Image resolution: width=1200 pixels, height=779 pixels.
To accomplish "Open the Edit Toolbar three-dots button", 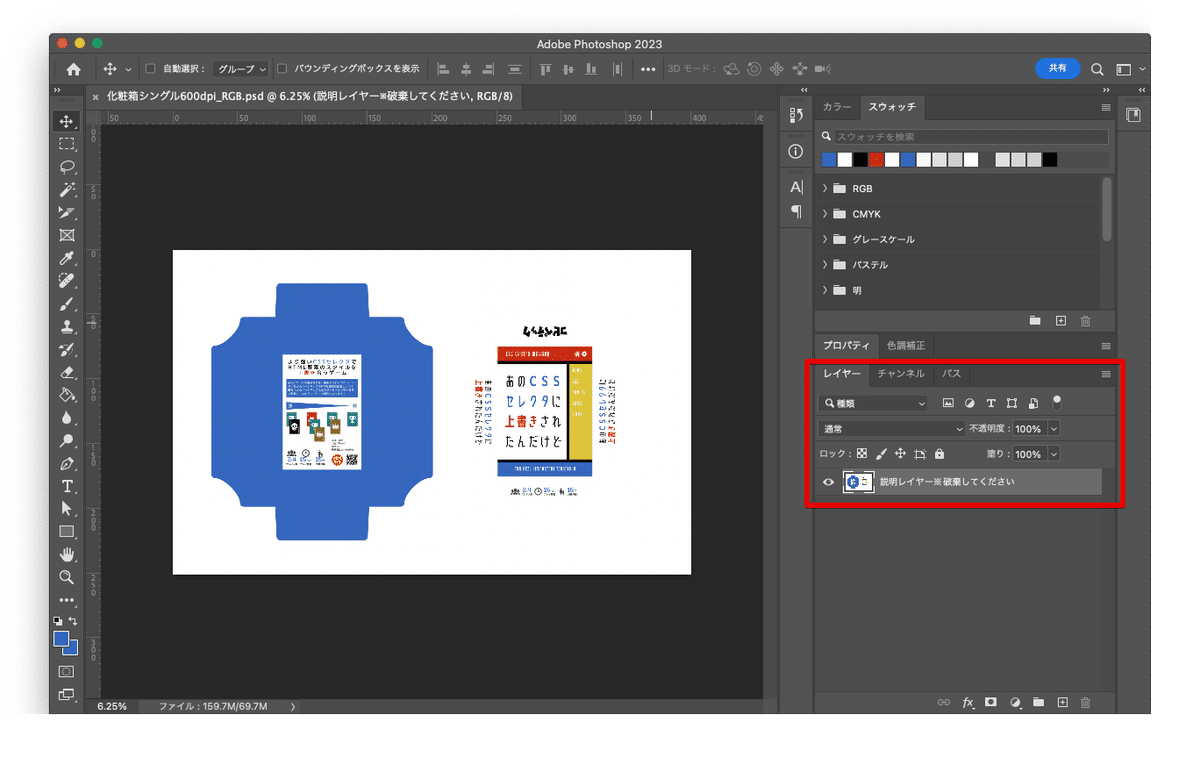I will tap(67, 601).
